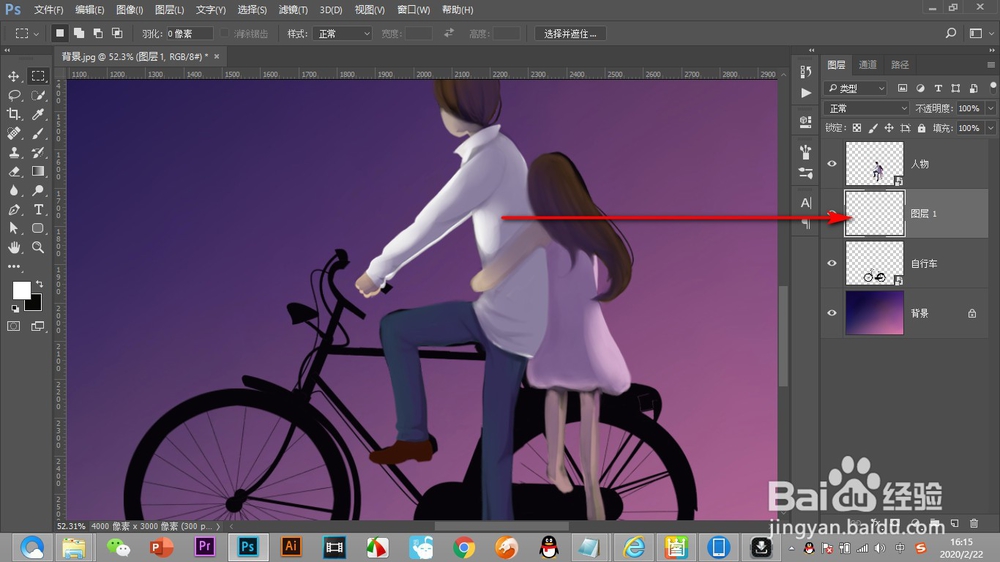Open Illustrator from the taskbar
Viewport: 1000px width, 562px height.
coord(291,547)
